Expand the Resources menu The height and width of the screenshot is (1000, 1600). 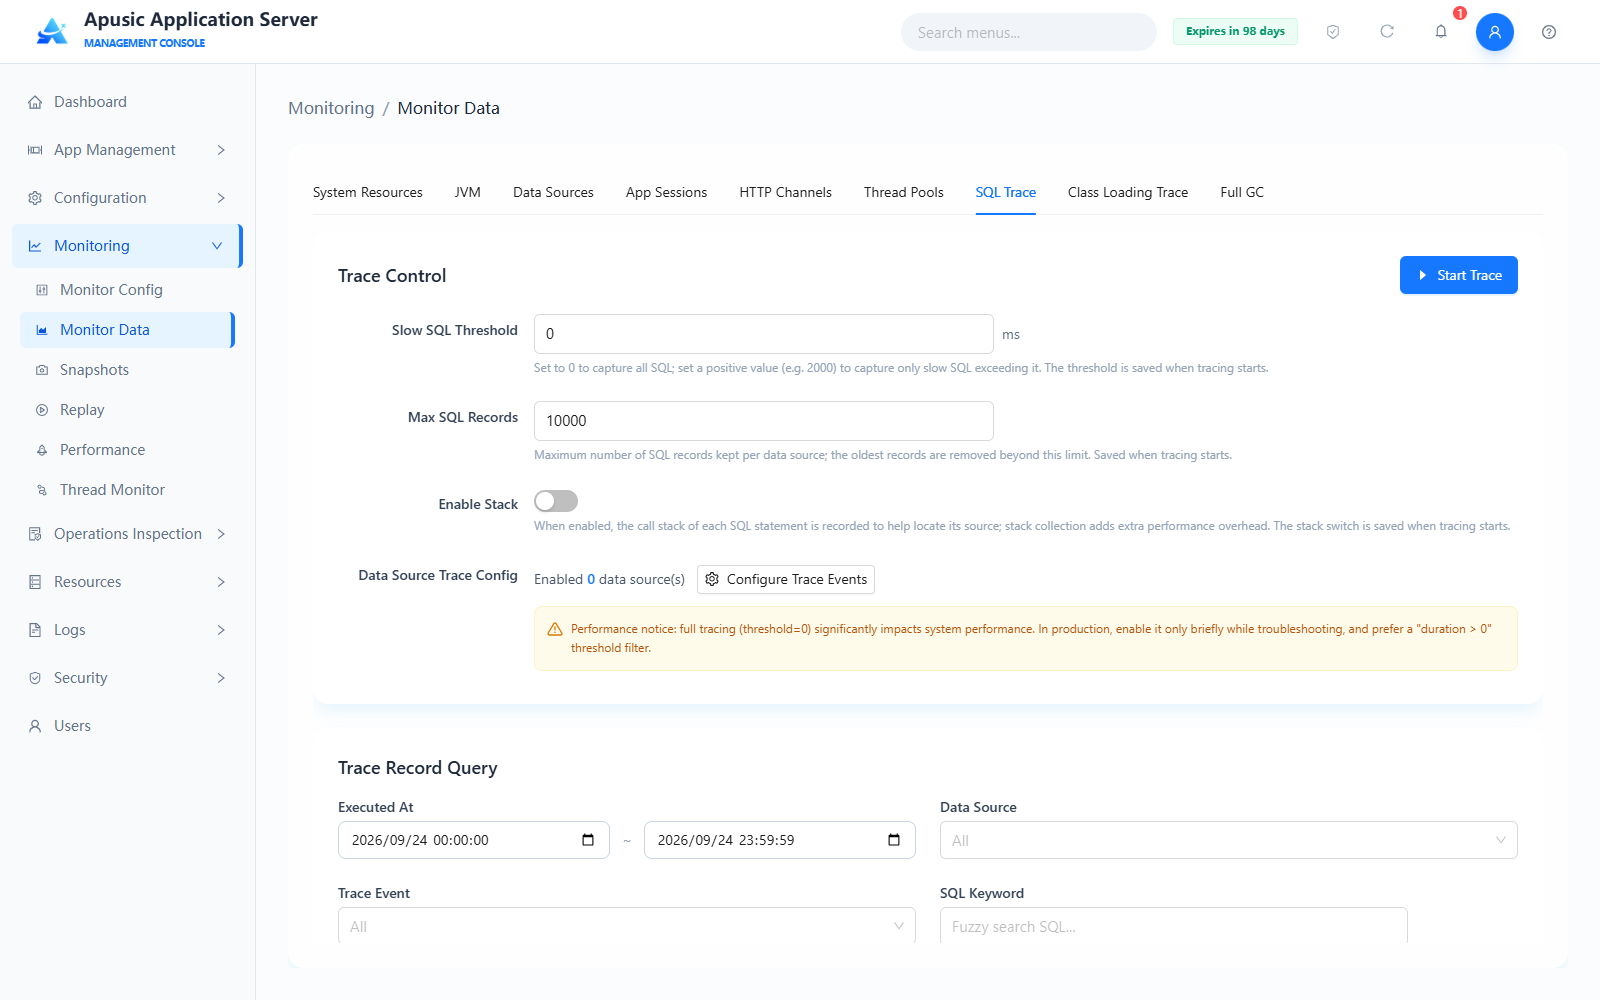click(127, 582)
